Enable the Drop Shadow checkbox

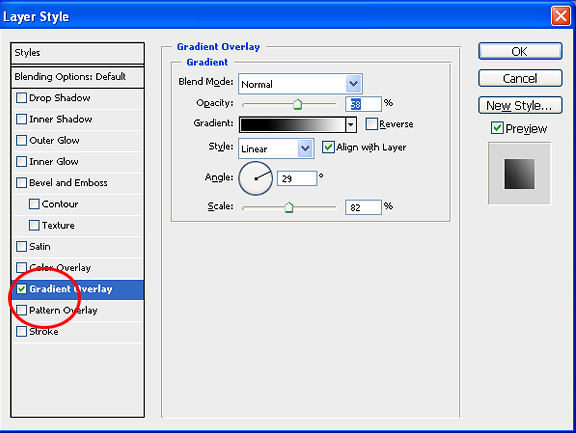[21, 98]
